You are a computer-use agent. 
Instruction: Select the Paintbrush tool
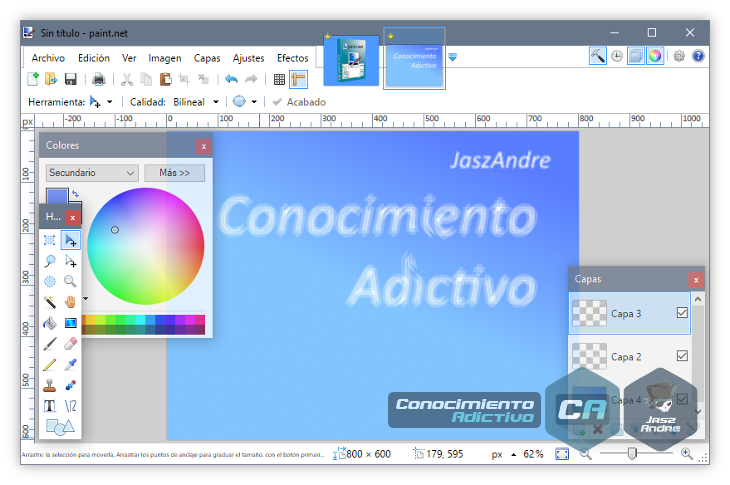pos(50,344)
